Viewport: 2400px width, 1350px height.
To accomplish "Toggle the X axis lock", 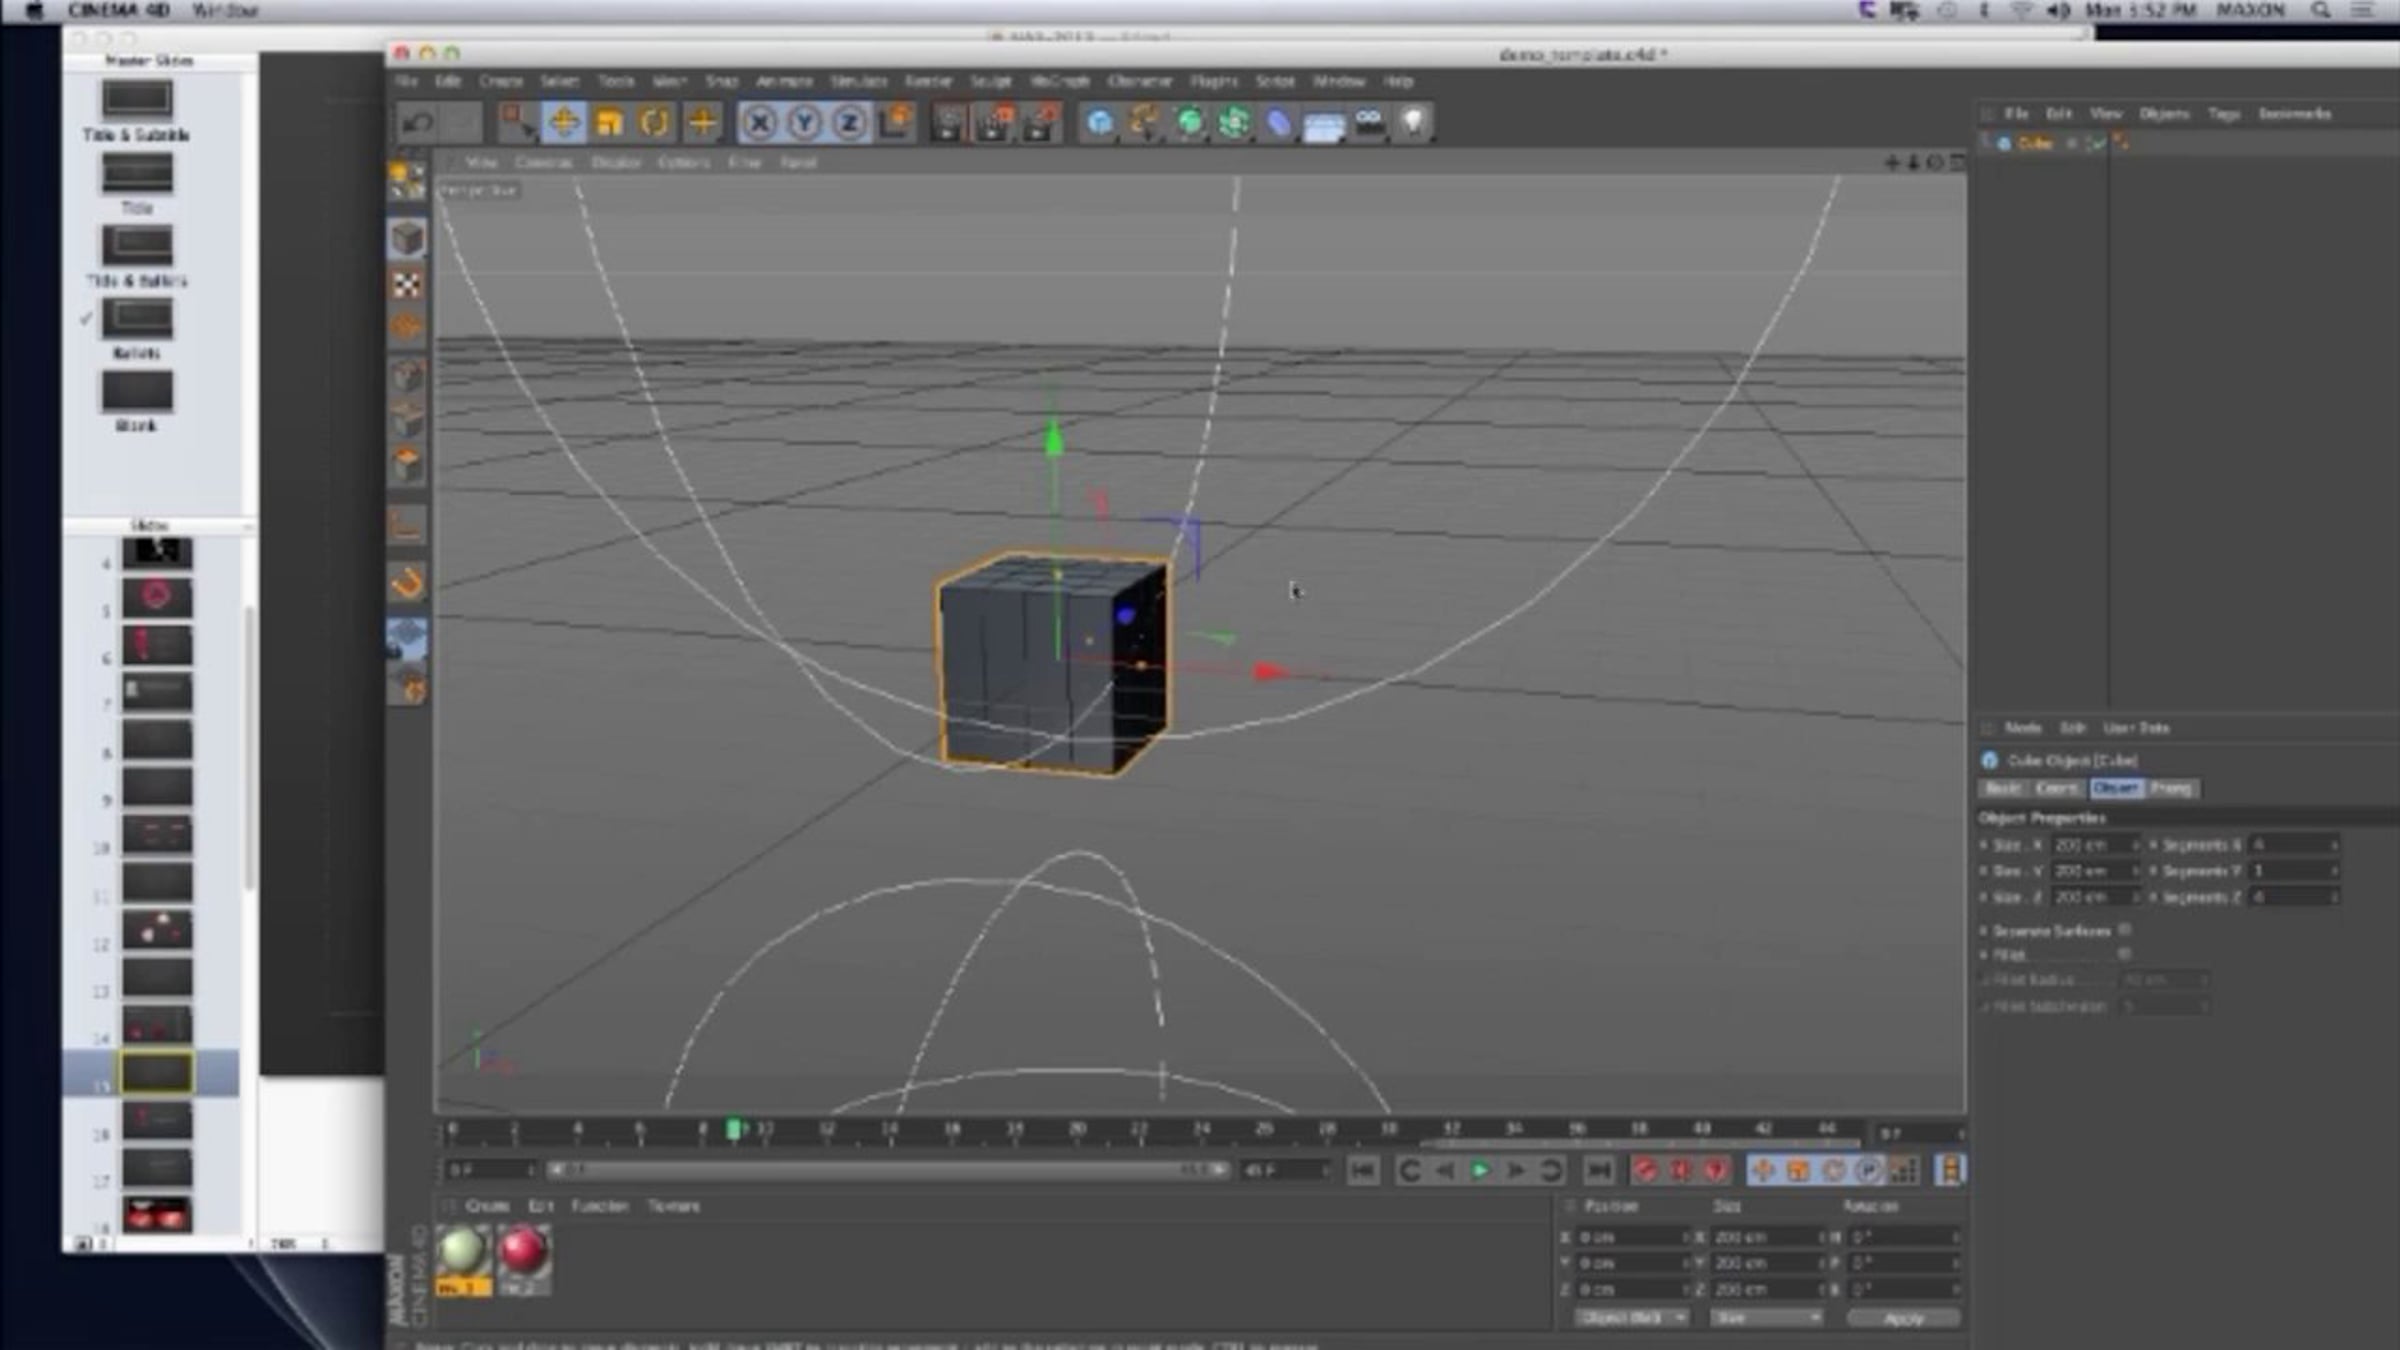I will point(760,123).
